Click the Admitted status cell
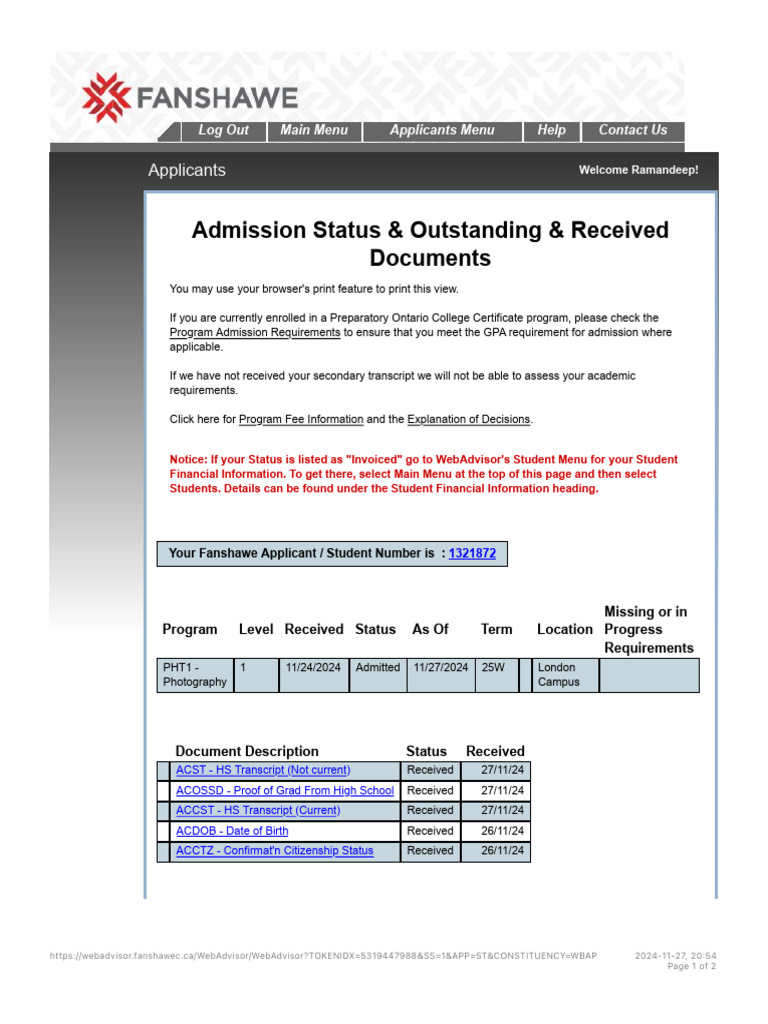Viewport: 768px width, 1024px height. 377,675
